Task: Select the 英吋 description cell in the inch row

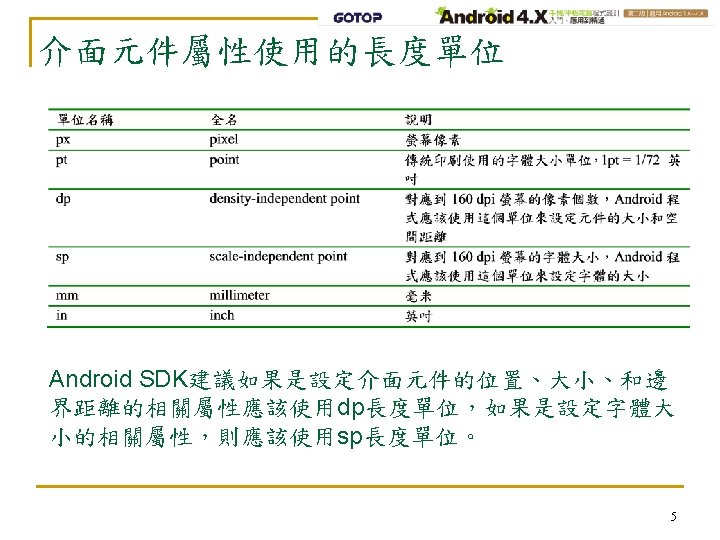Action: pos(418,316)
